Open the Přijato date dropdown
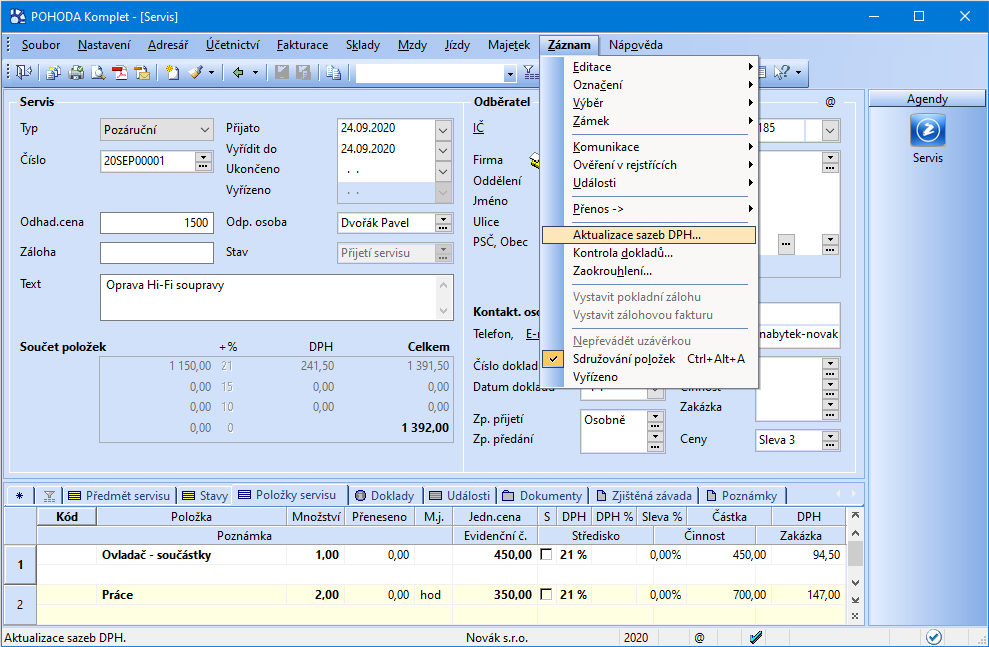Screen dimensions: 989x647 443,130
